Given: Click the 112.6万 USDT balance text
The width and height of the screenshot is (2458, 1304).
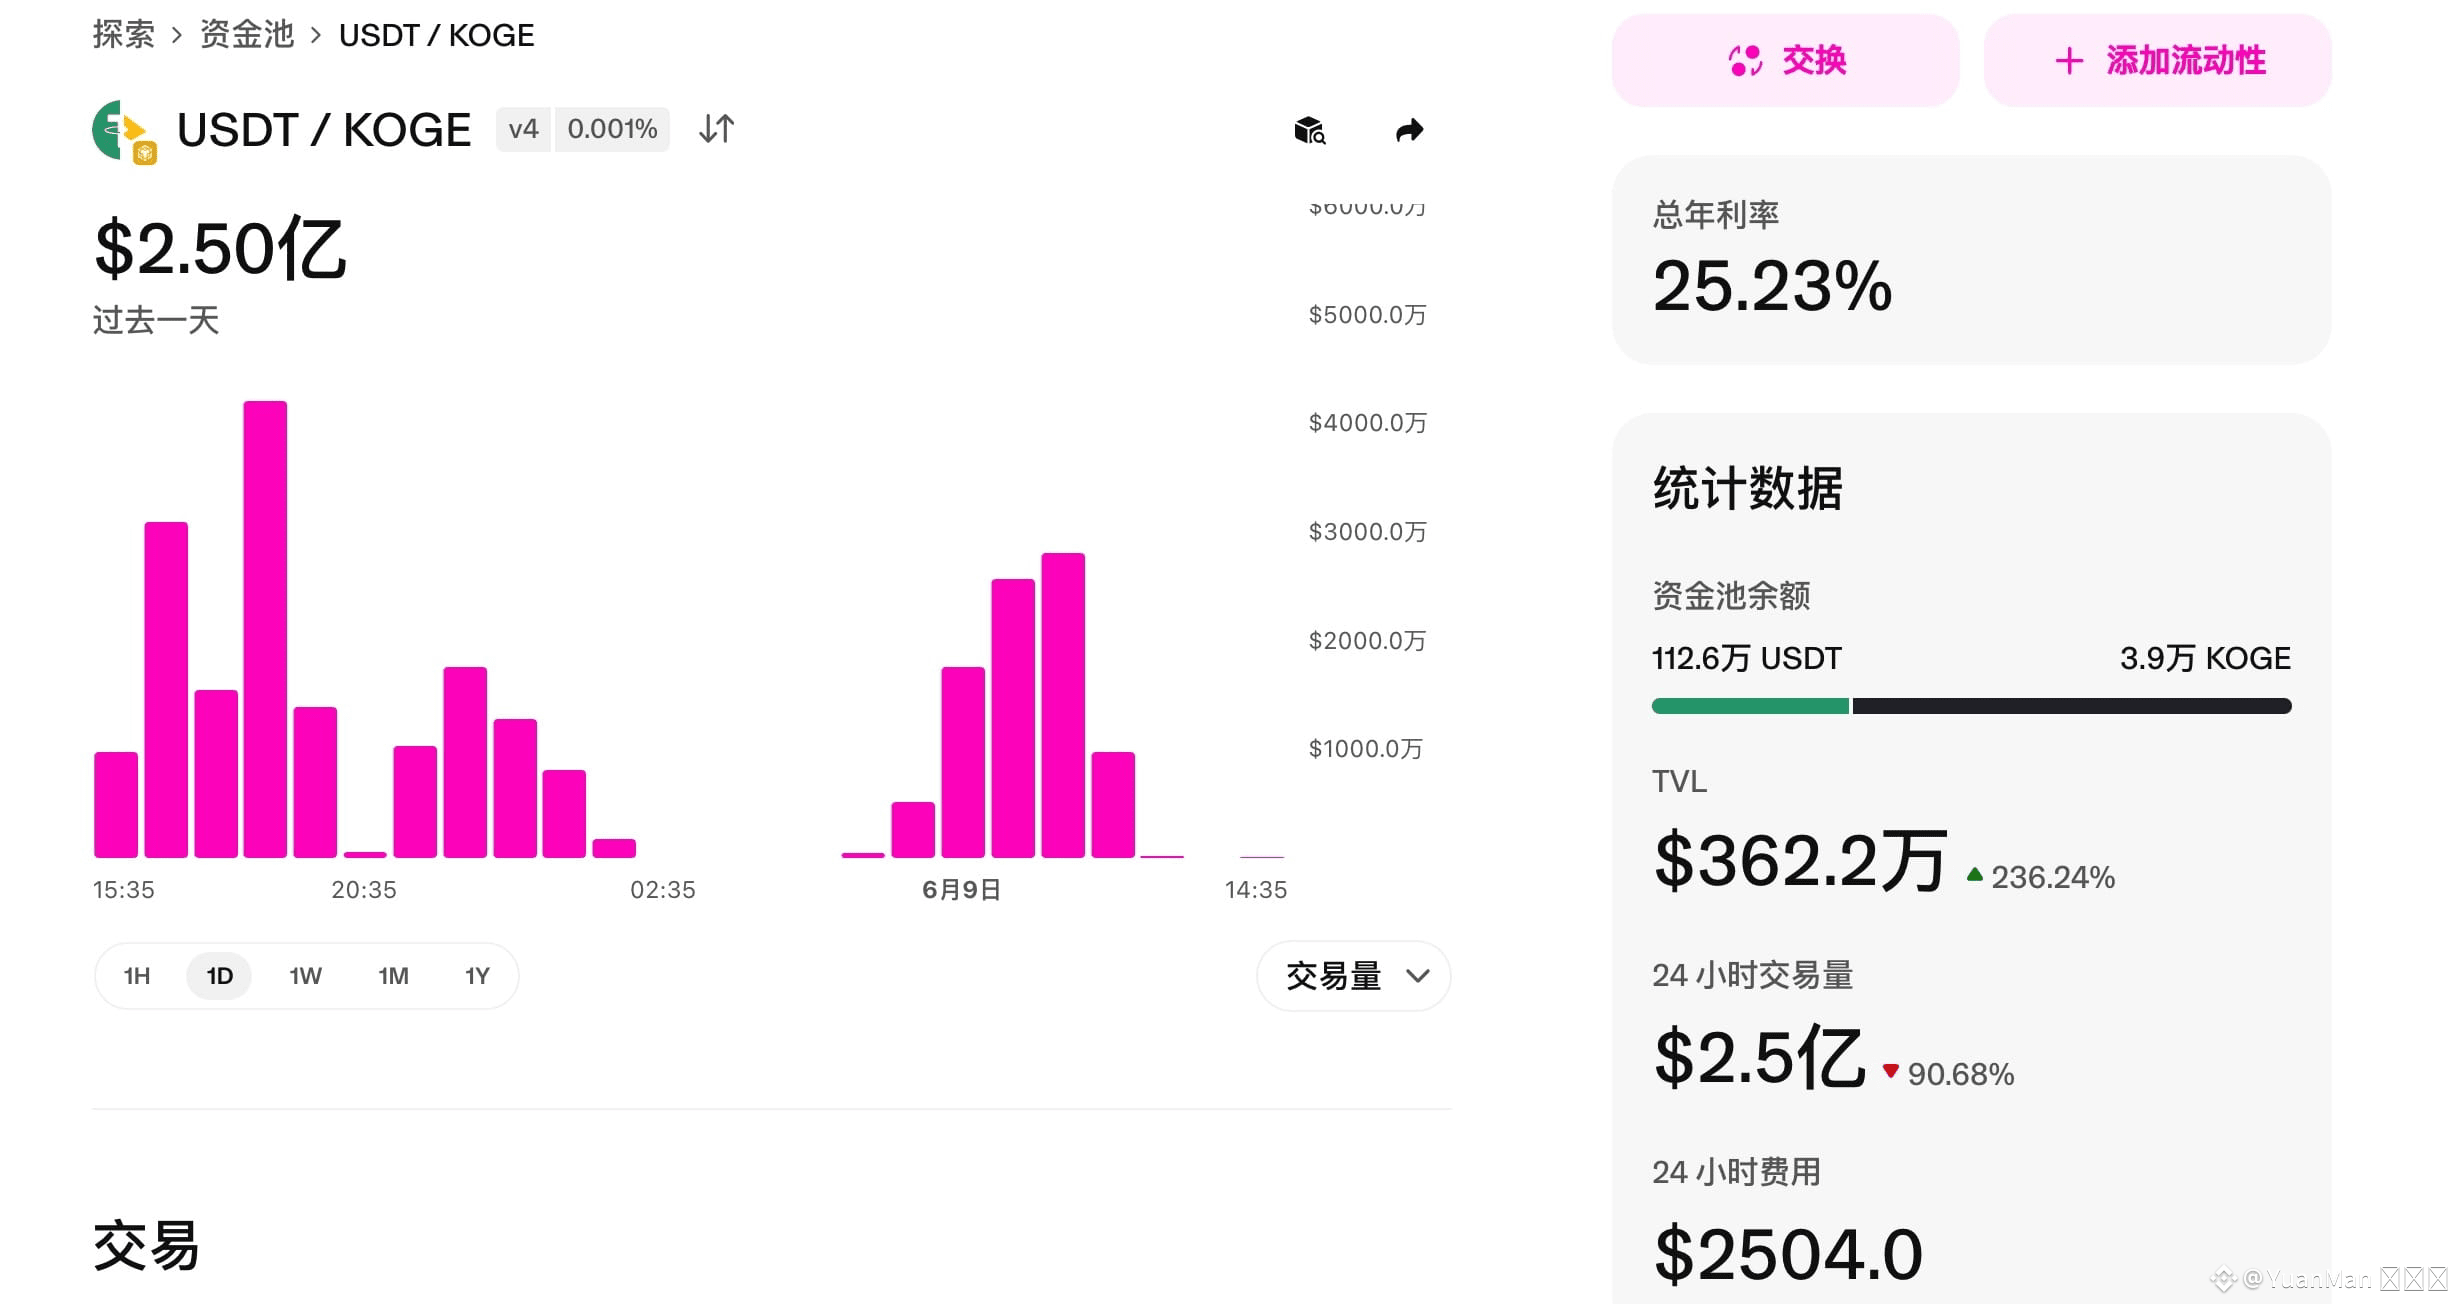Looking at the screenshot, I should click(1746, 658).
